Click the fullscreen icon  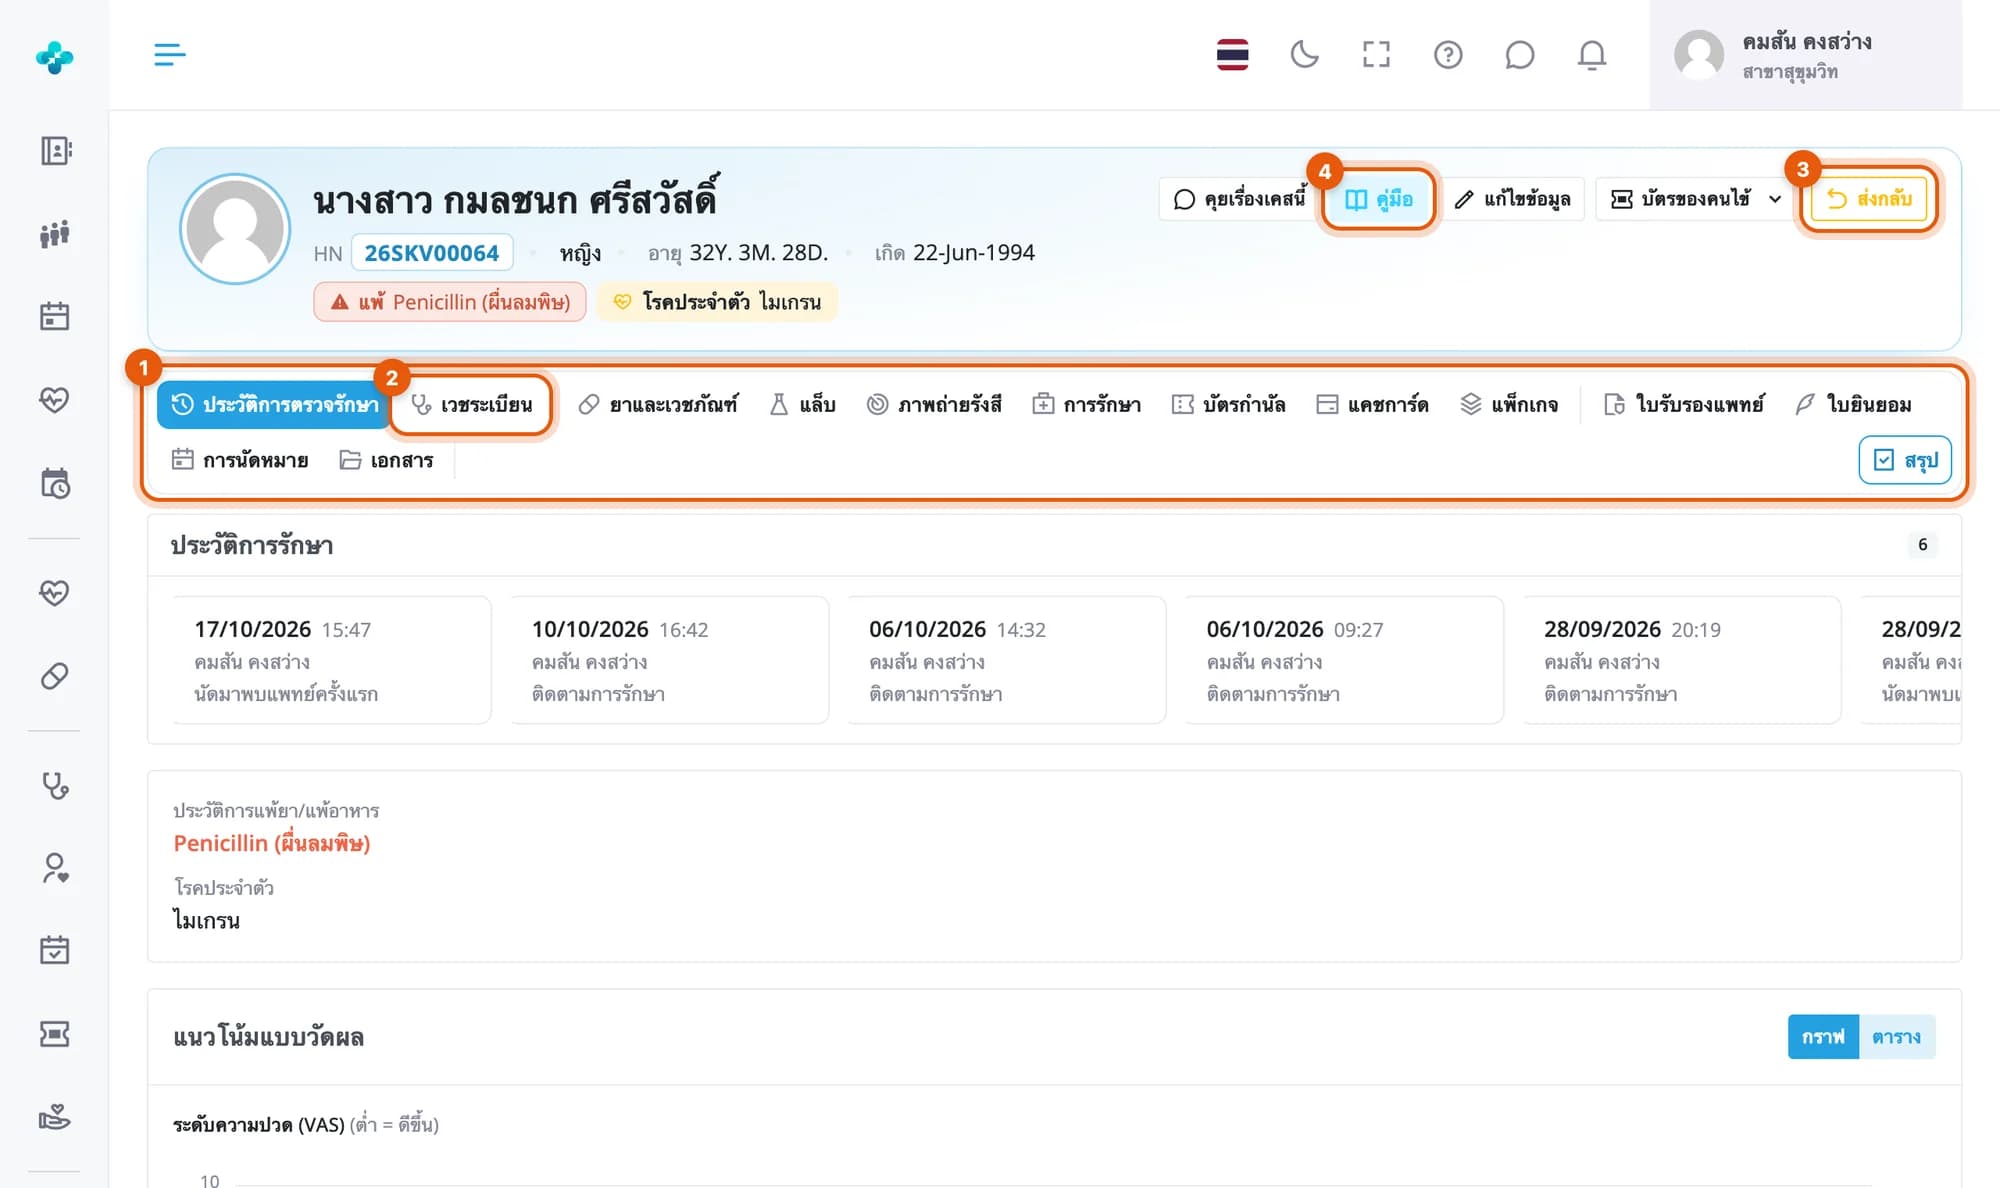tap(1376, 55)
